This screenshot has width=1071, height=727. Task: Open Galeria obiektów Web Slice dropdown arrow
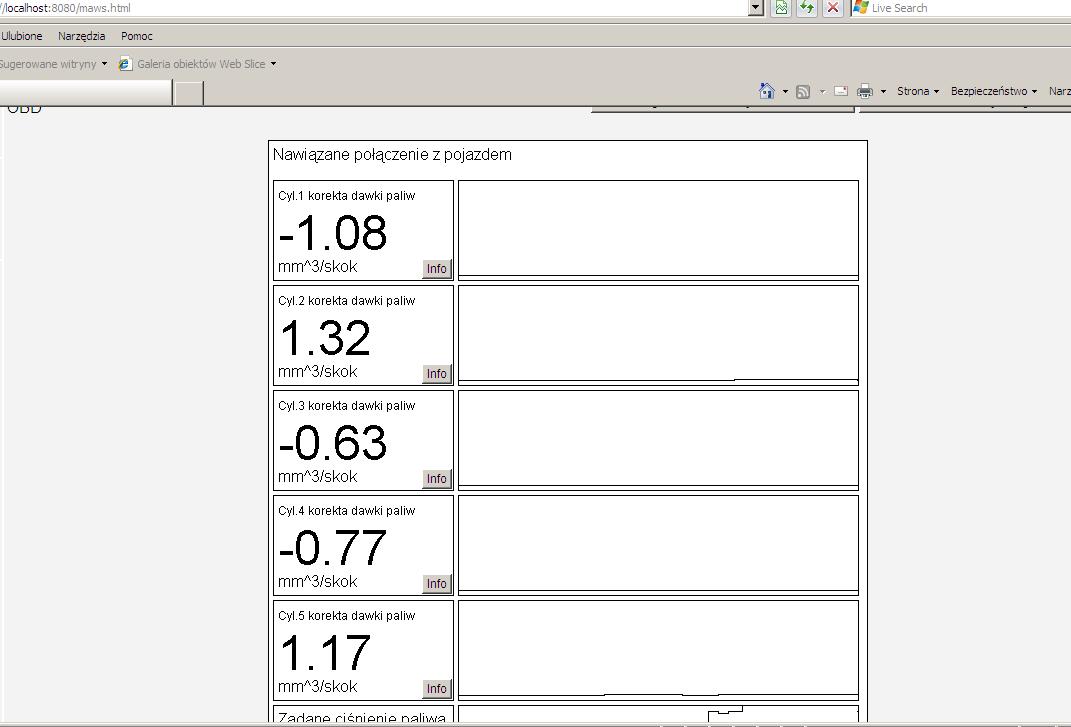273,64
